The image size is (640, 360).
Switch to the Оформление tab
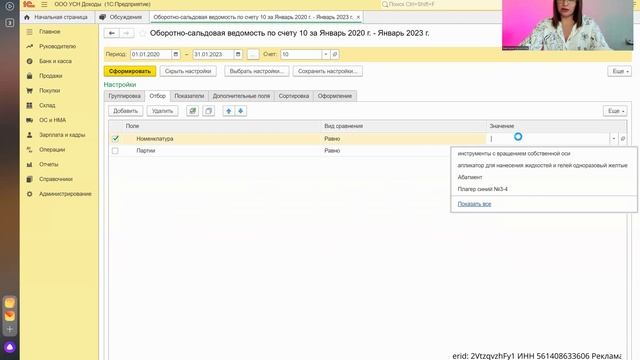[x=335, y=96]
